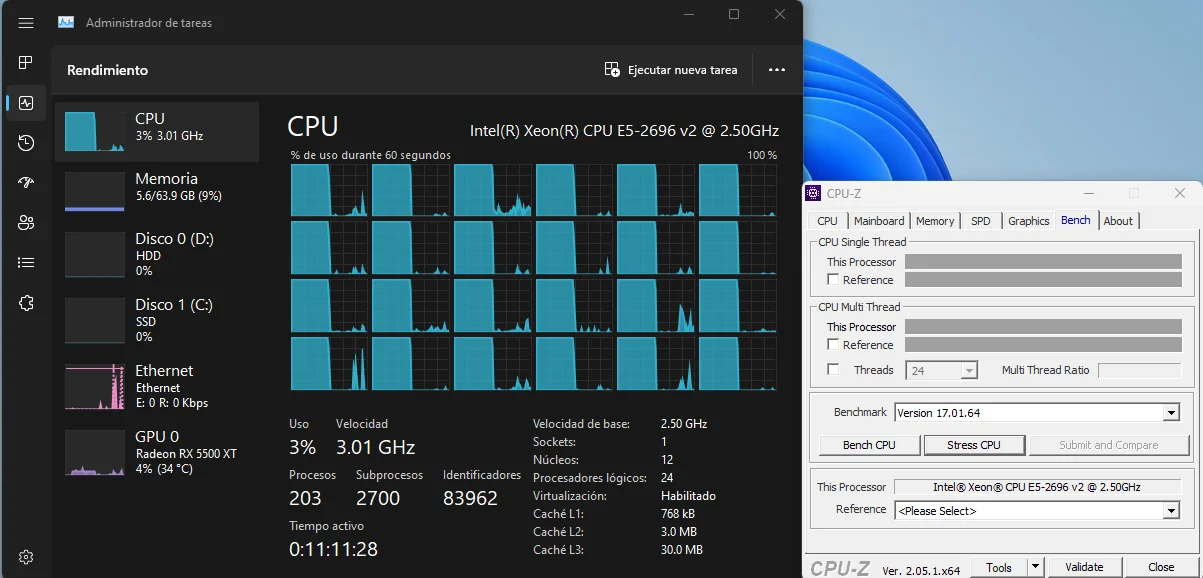Open the Startup apps icon in sidebar
The image size is (1203, 578).
click(26, 183)
